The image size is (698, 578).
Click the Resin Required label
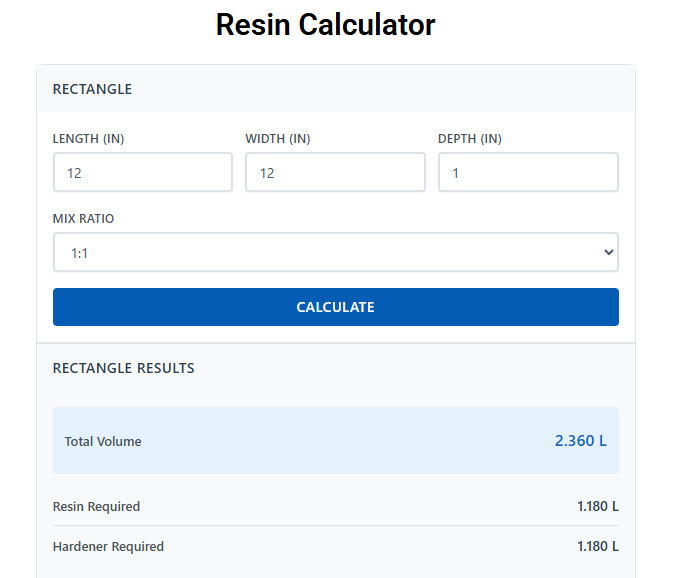click(x=96, y=507)
